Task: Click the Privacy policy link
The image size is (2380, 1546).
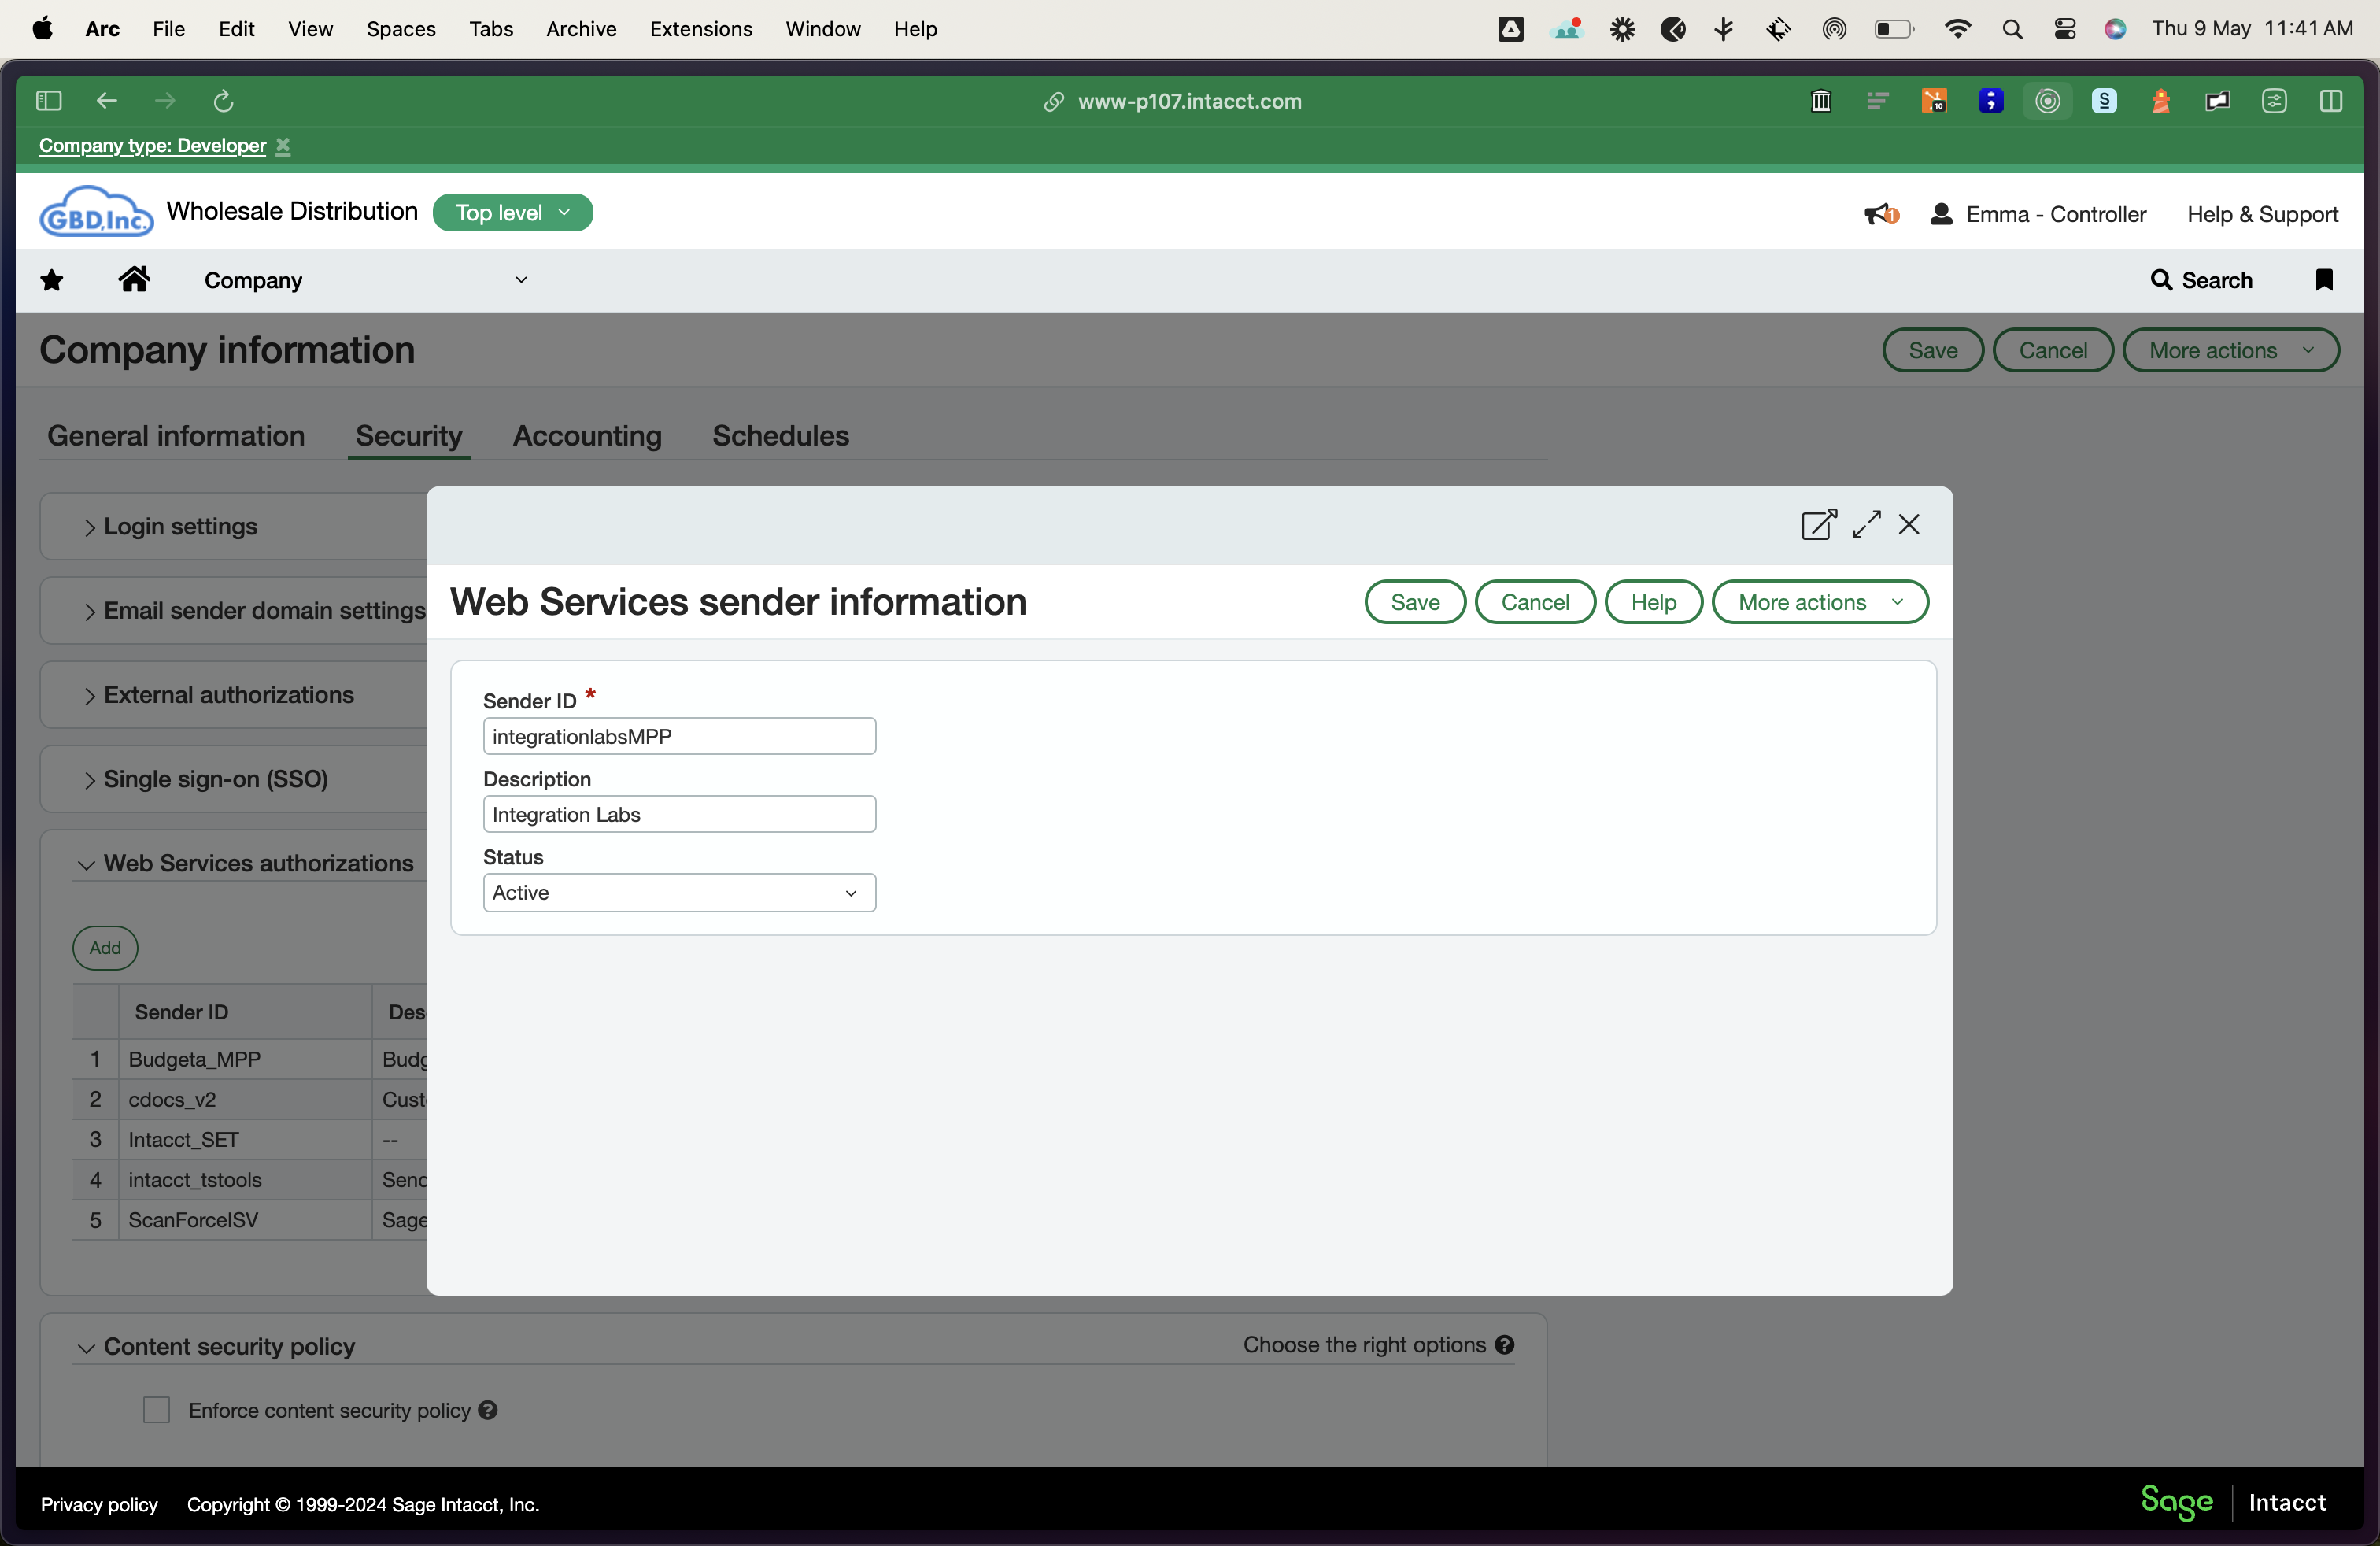Action: point(99,1504)
